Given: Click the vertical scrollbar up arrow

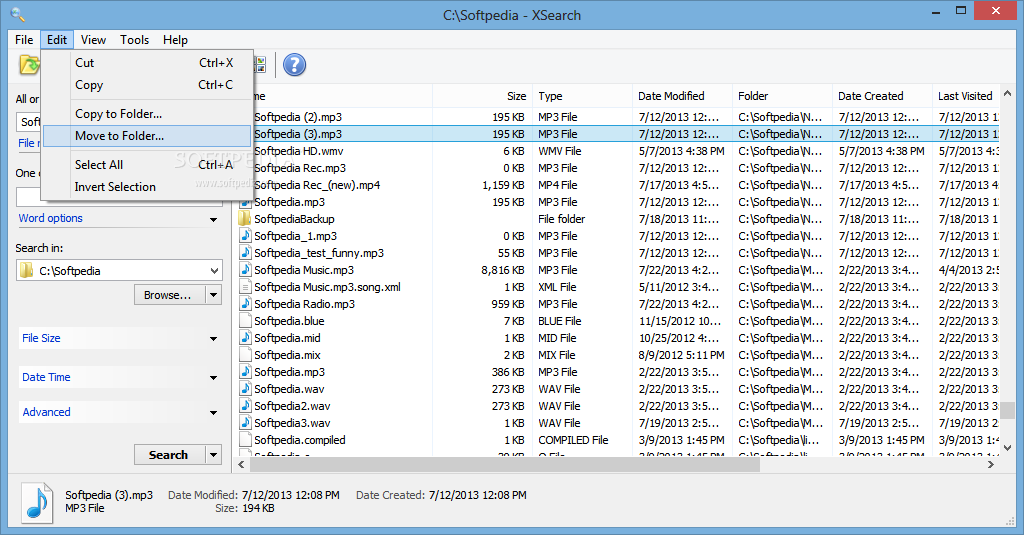Looking at the screenshot, I should [1007, 94].
